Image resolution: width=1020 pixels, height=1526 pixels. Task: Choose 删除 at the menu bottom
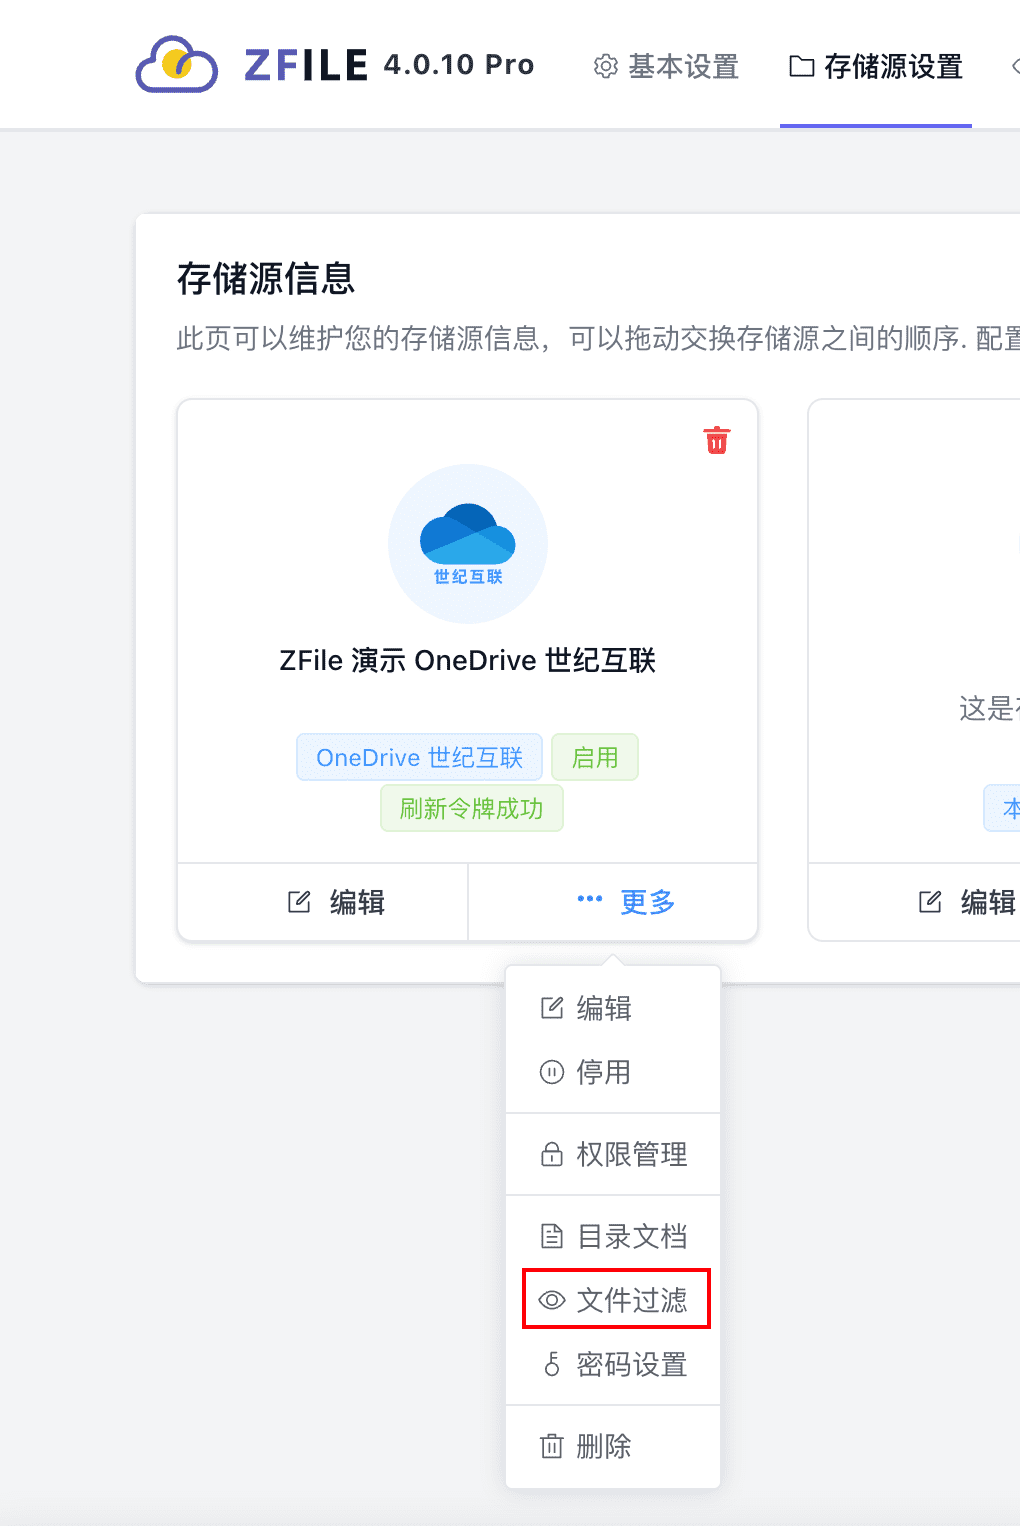(603, 1446)
